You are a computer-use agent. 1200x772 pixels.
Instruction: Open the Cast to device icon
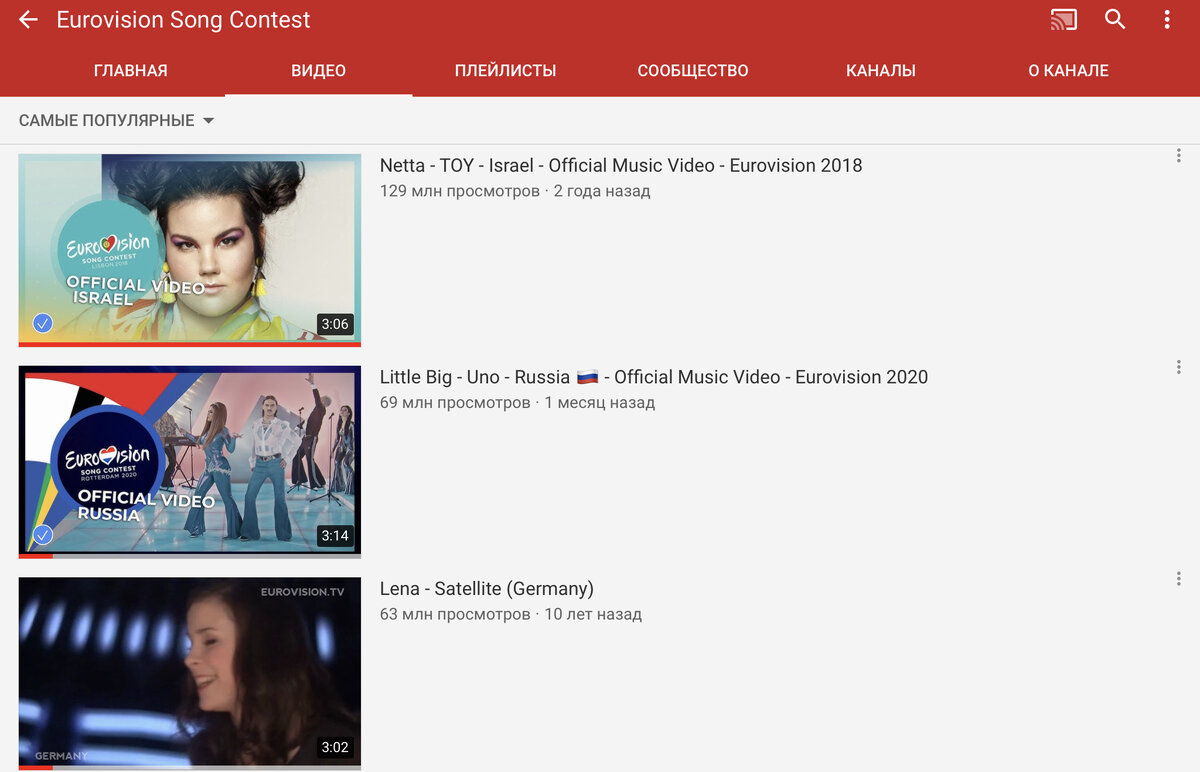[1064, 19]
